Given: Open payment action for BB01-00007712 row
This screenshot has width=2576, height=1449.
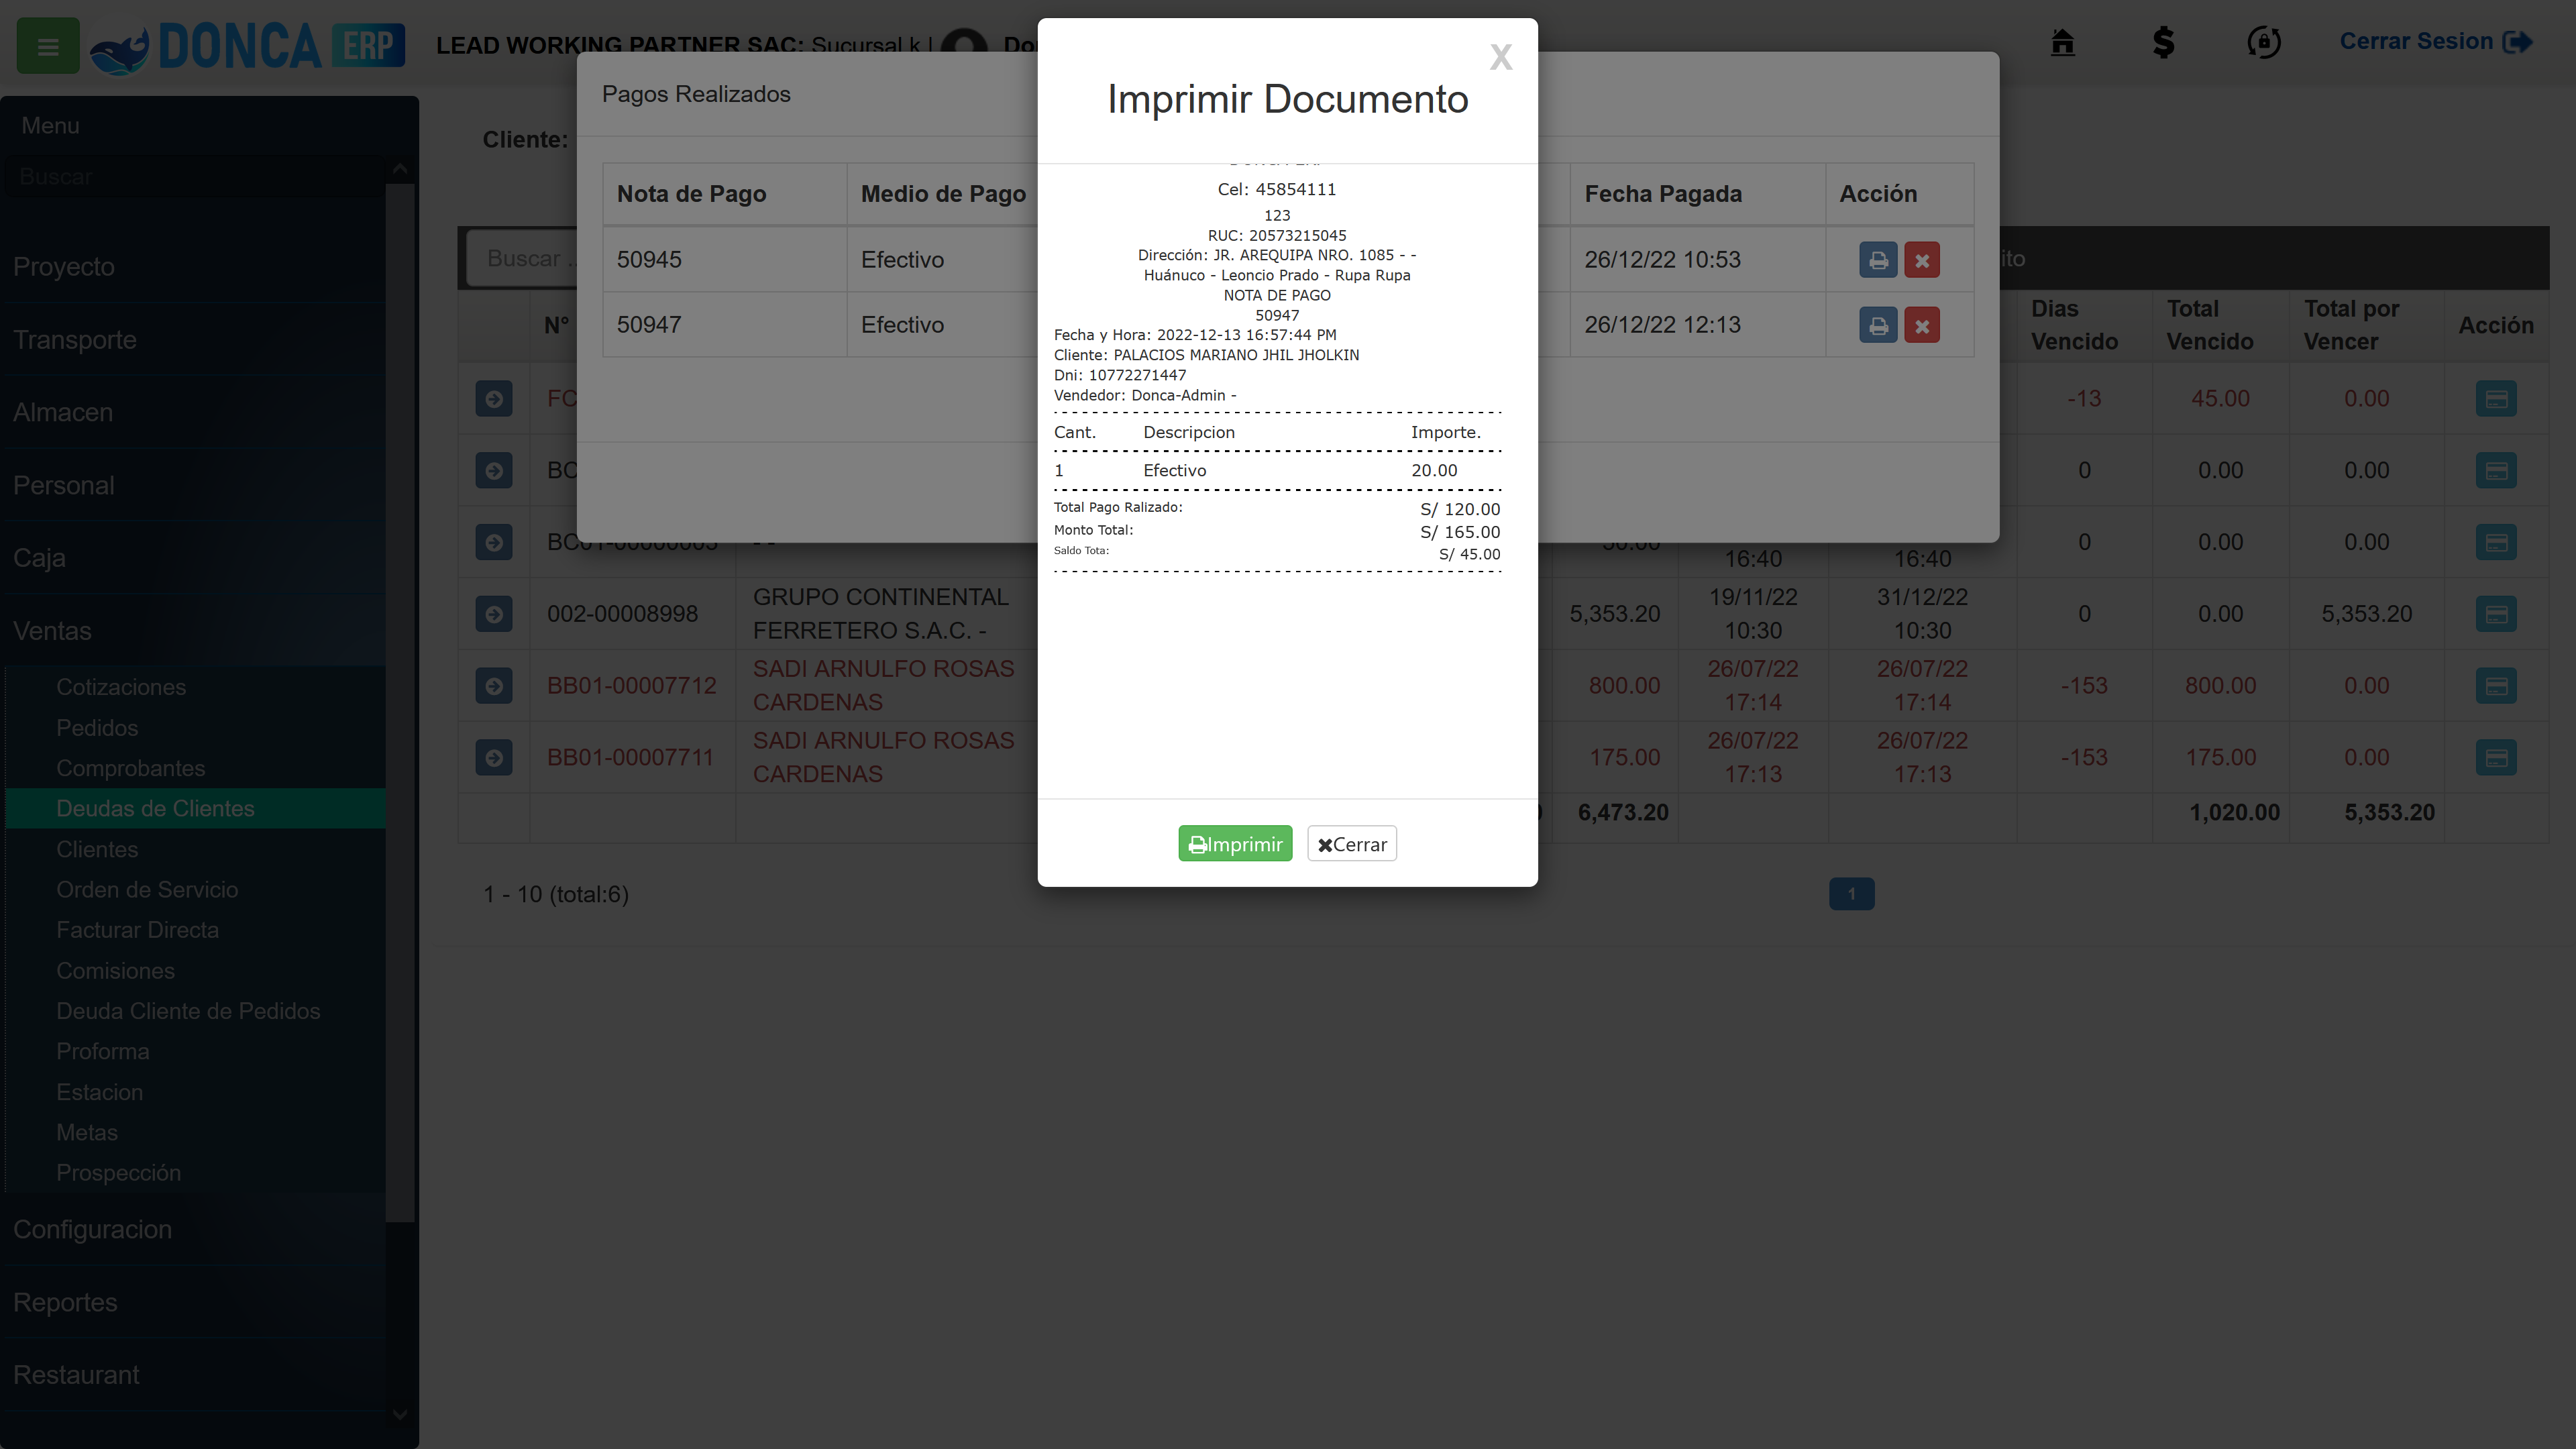Looking at the screenshot, I should [2496, 686].
